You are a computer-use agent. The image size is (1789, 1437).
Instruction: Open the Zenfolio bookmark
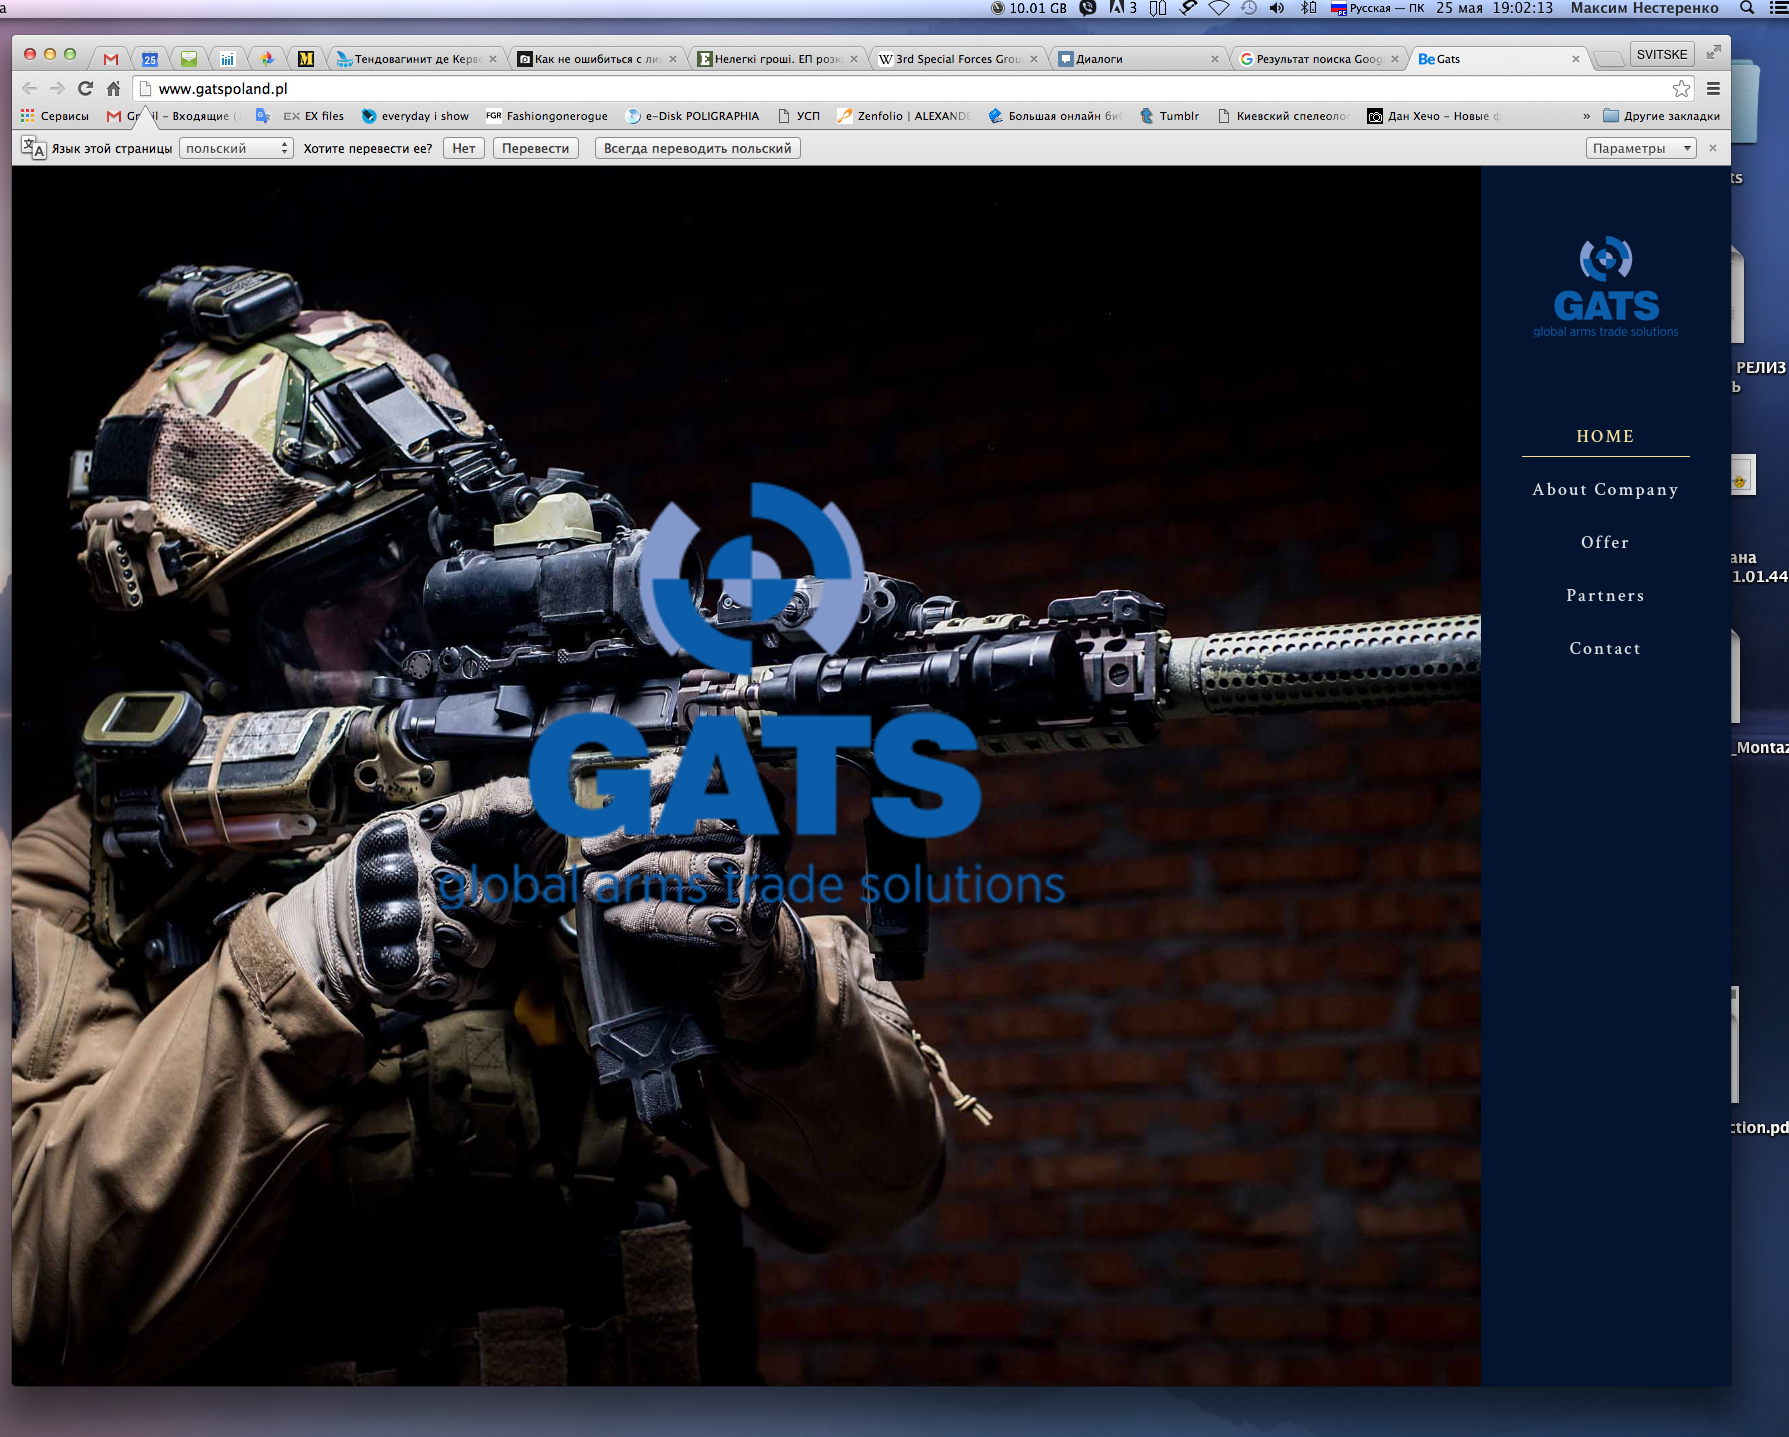click(904, 116)
